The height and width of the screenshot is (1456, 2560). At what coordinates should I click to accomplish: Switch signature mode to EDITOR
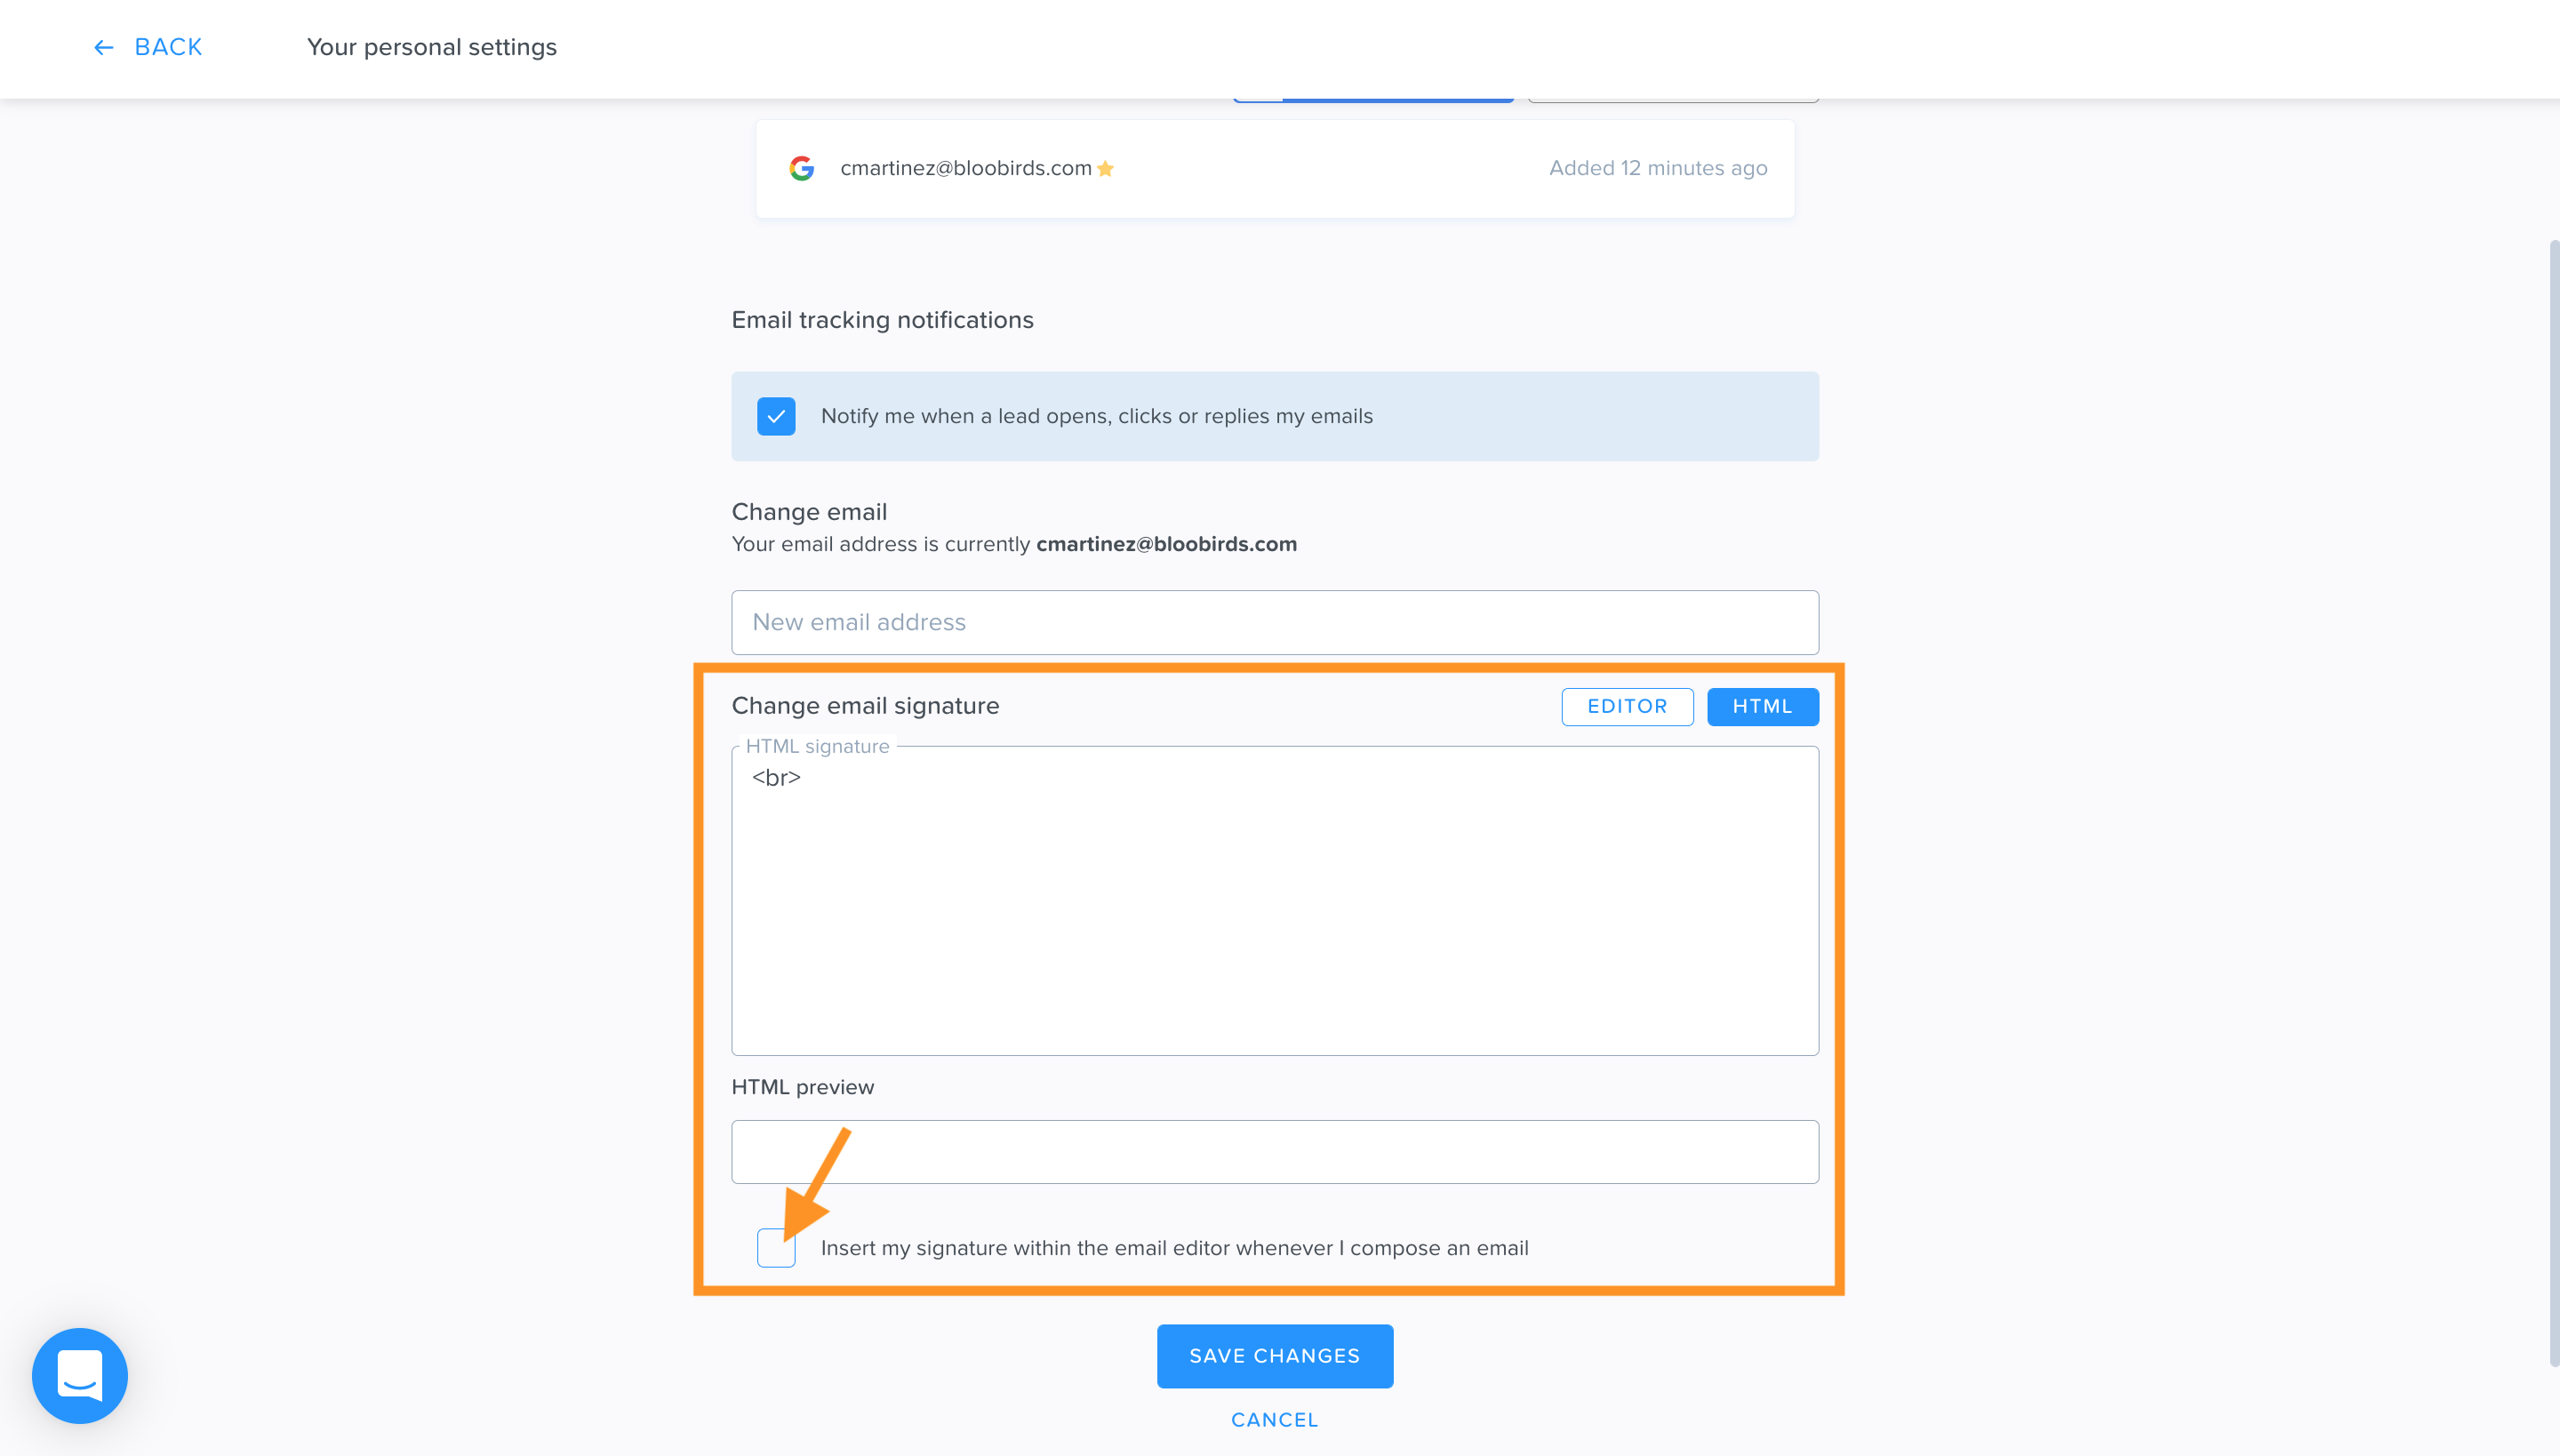pos(1627,706)
